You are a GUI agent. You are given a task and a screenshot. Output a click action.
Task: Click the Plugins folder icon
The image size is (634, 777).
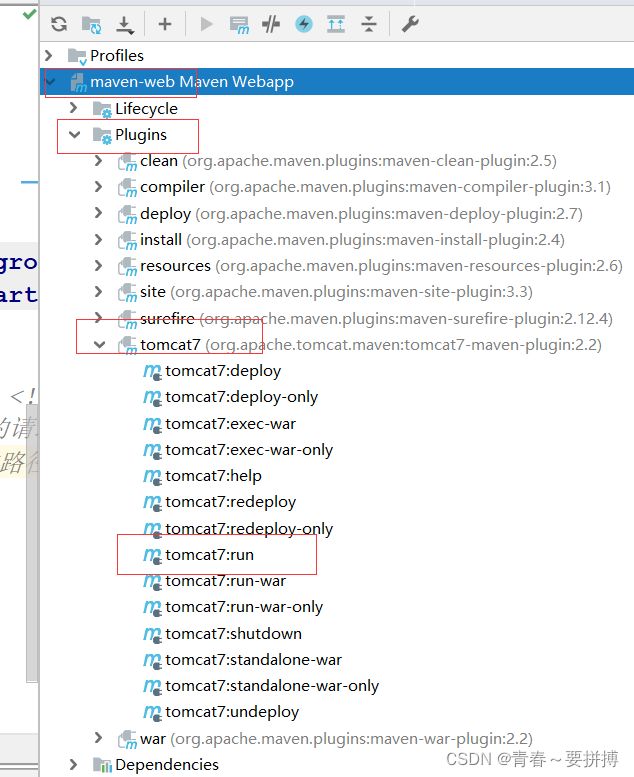coord(102,135)
